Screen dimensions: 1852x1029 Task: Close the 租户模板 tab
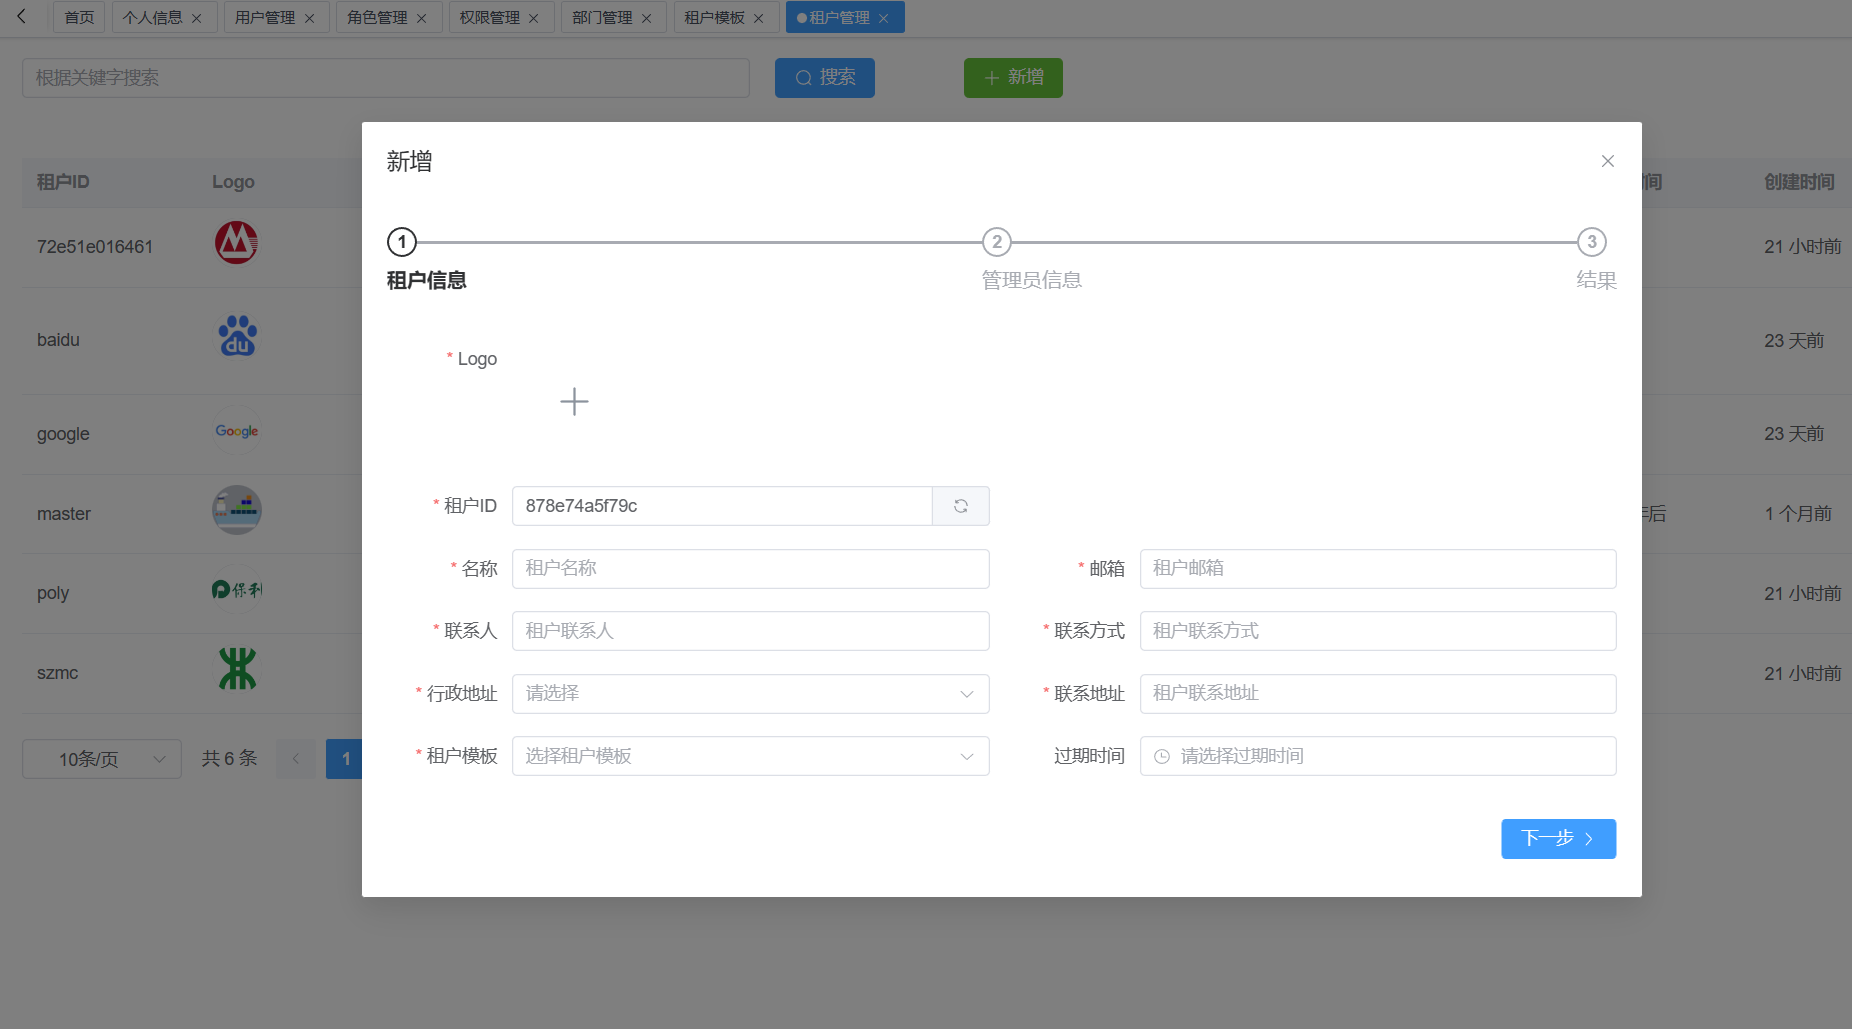point(759,18)
